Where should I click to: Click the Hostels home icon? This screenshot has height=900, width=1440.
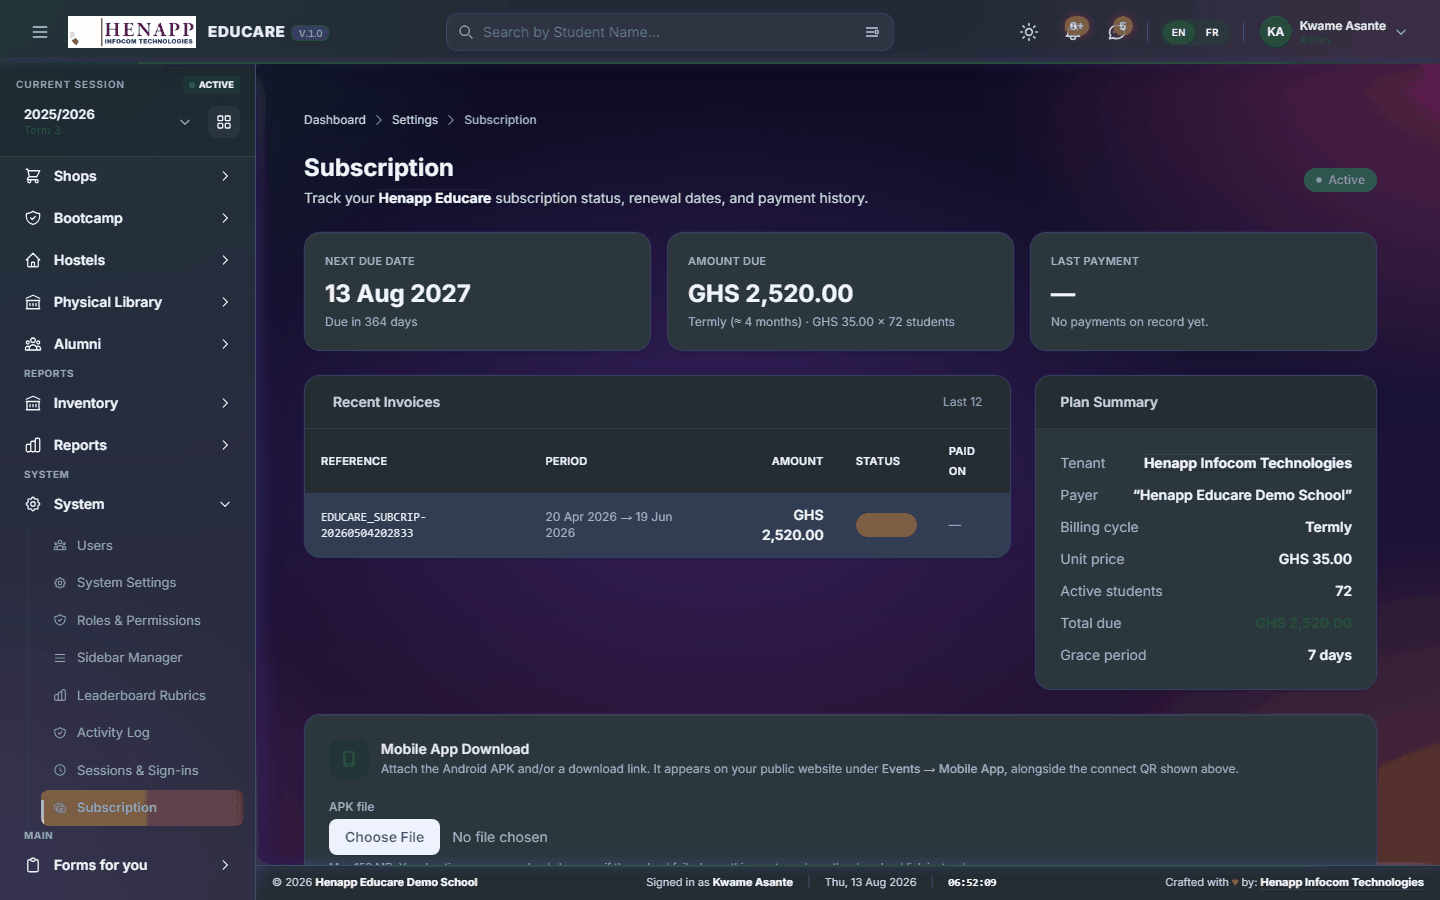(x=33, y=260)
